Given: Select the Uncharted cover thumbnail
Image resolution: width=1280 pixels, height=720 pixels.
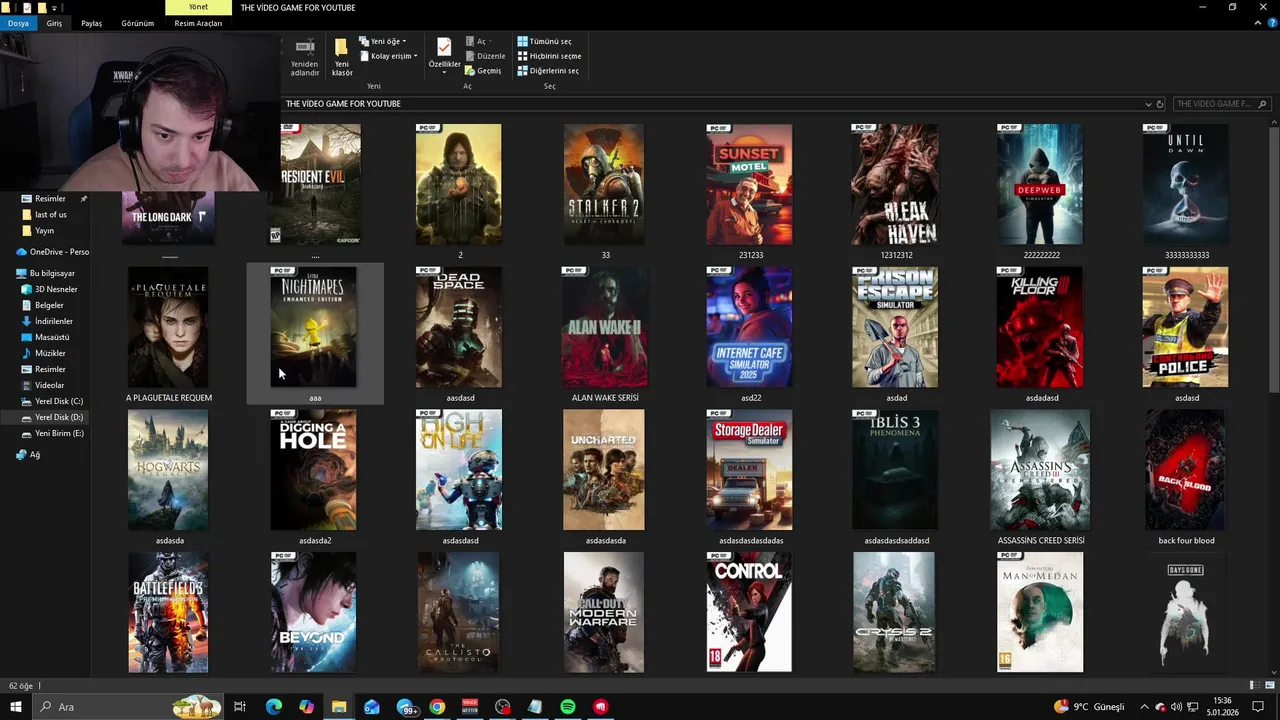Looking at the screenshot, I should pyautogui.click(x=604, y=470).
